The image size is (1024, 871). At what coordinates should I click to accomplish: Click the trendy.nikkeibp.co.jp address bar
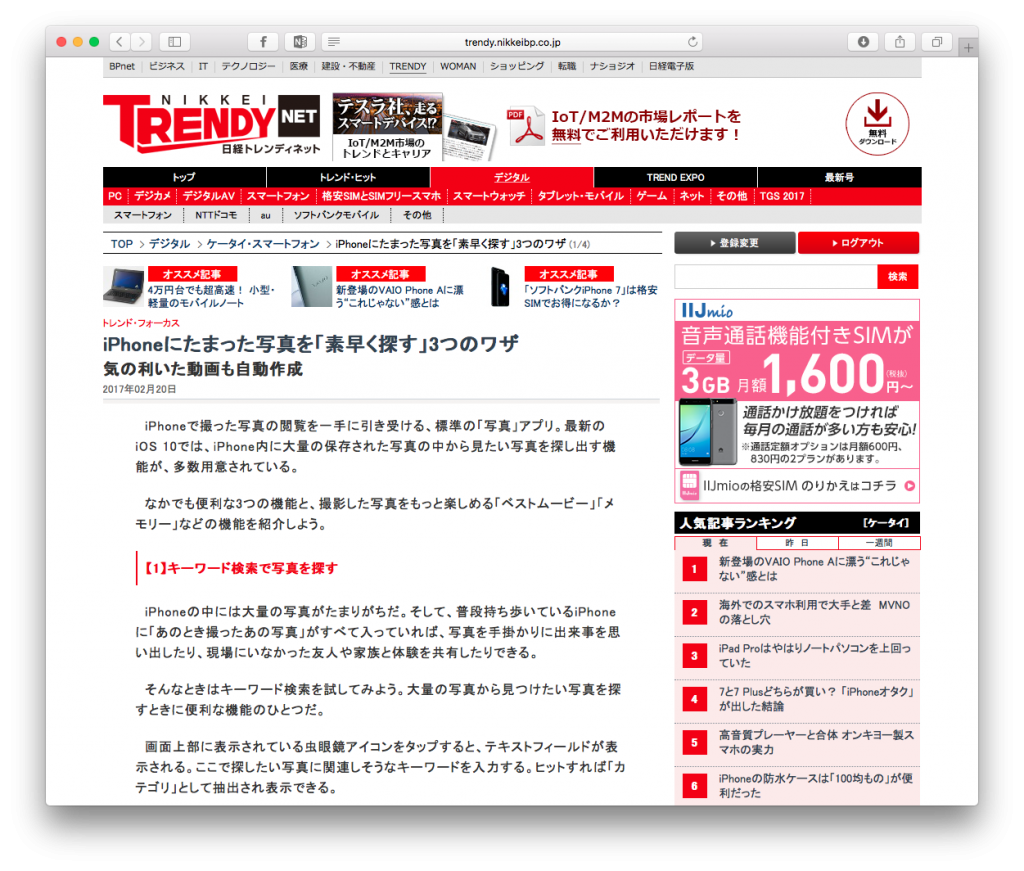[x=513, y=42]
